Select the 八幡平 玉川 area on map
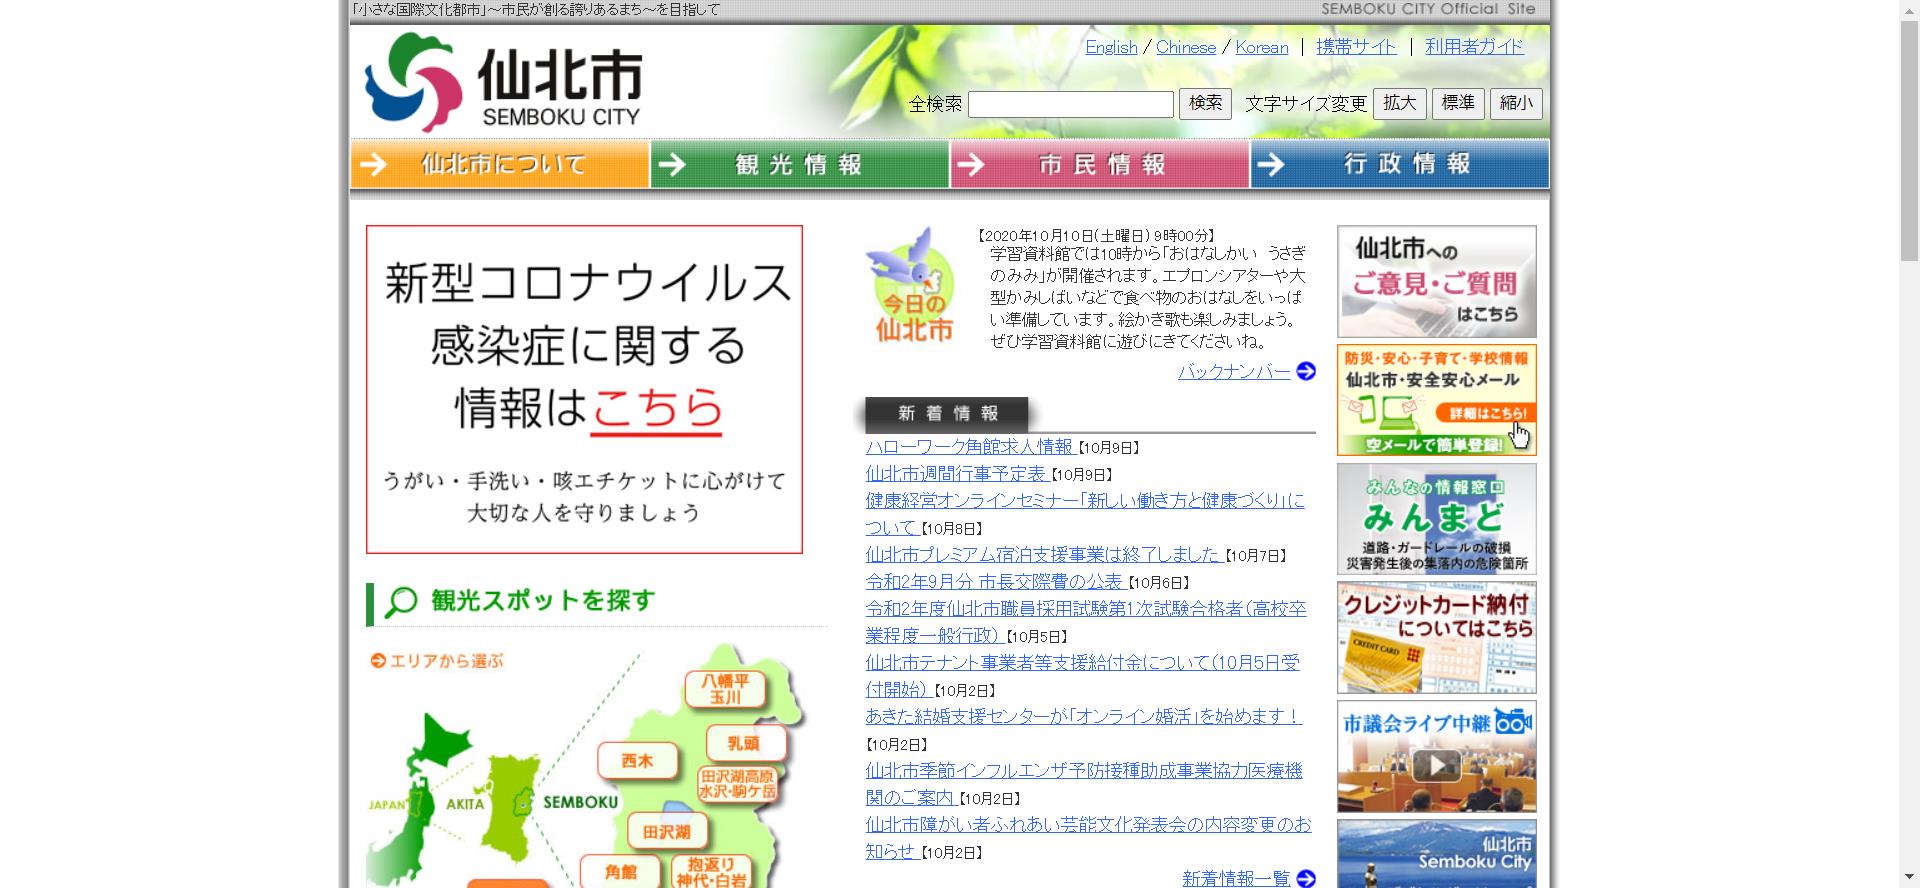This screenshot has height=888, width=1920. pos(725,688)
